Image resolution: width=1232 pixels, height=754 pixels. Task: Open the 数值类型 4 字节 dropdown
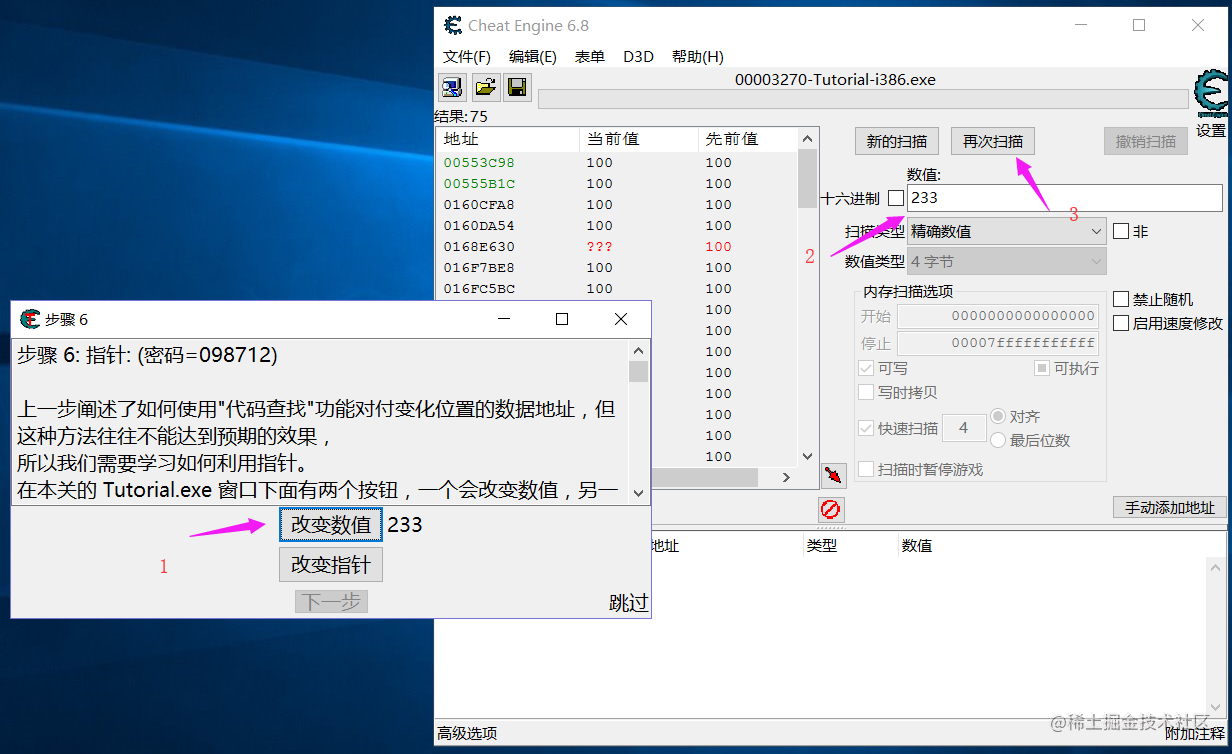(1006, 262)
